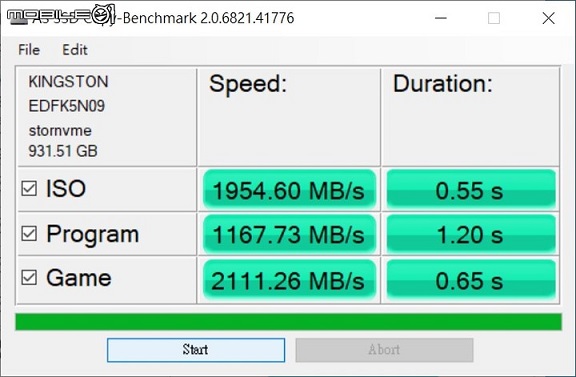Image resolution: width=576 pixels, height=377 pixels.
Task: Click the green progress bar
Action: (x=288, y=322)
